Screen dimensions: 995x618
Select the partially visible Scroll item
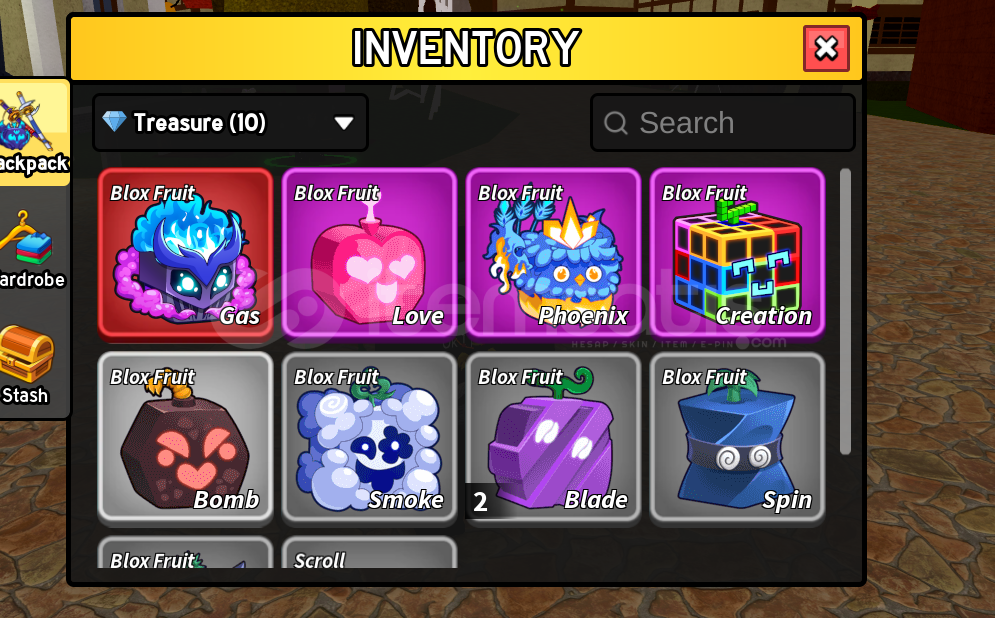click(369, 553)
